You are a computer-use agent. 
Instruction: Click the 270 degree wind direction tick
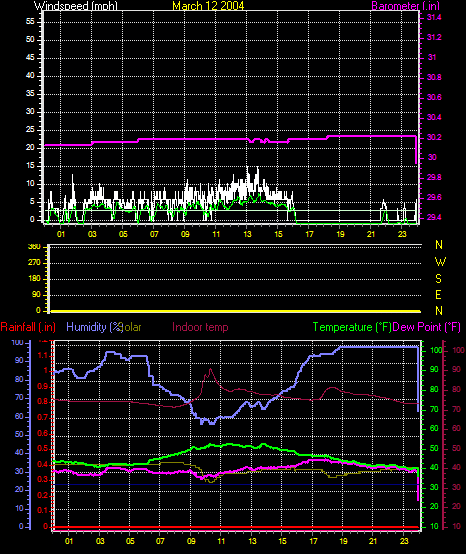coord(36,263)
